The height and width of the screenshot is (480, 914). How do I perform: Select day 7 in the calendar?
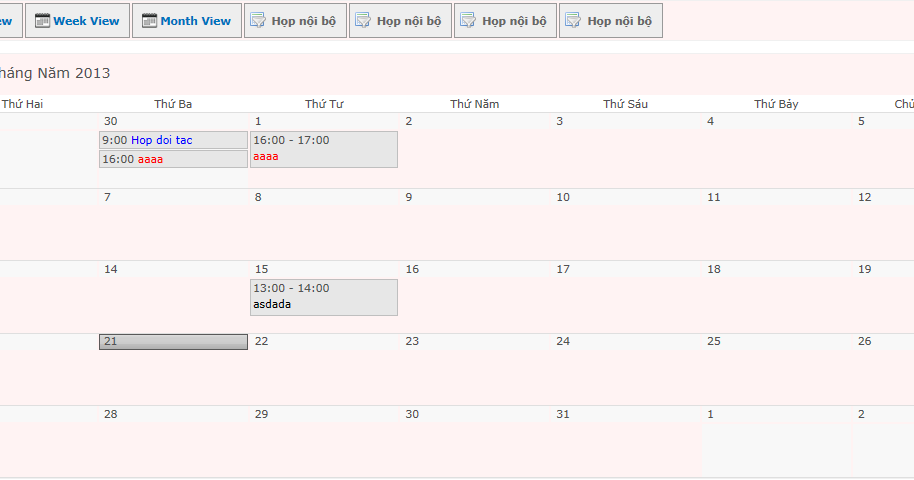click(107, 197)
